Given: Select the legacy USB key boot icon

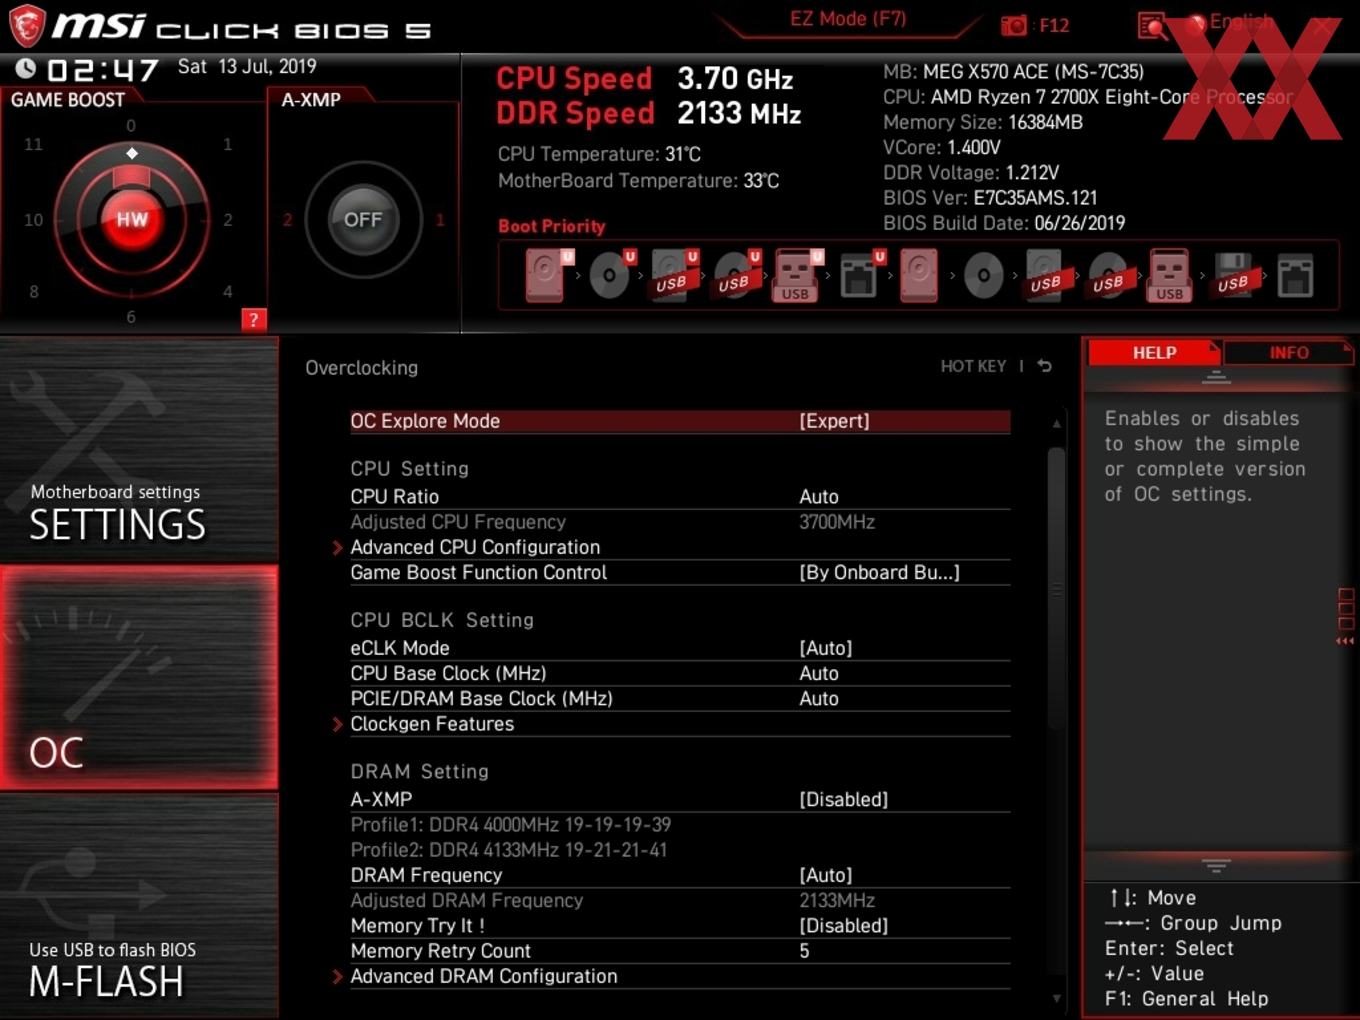Looking at the screenshot, I should (x=1170, y=275).
